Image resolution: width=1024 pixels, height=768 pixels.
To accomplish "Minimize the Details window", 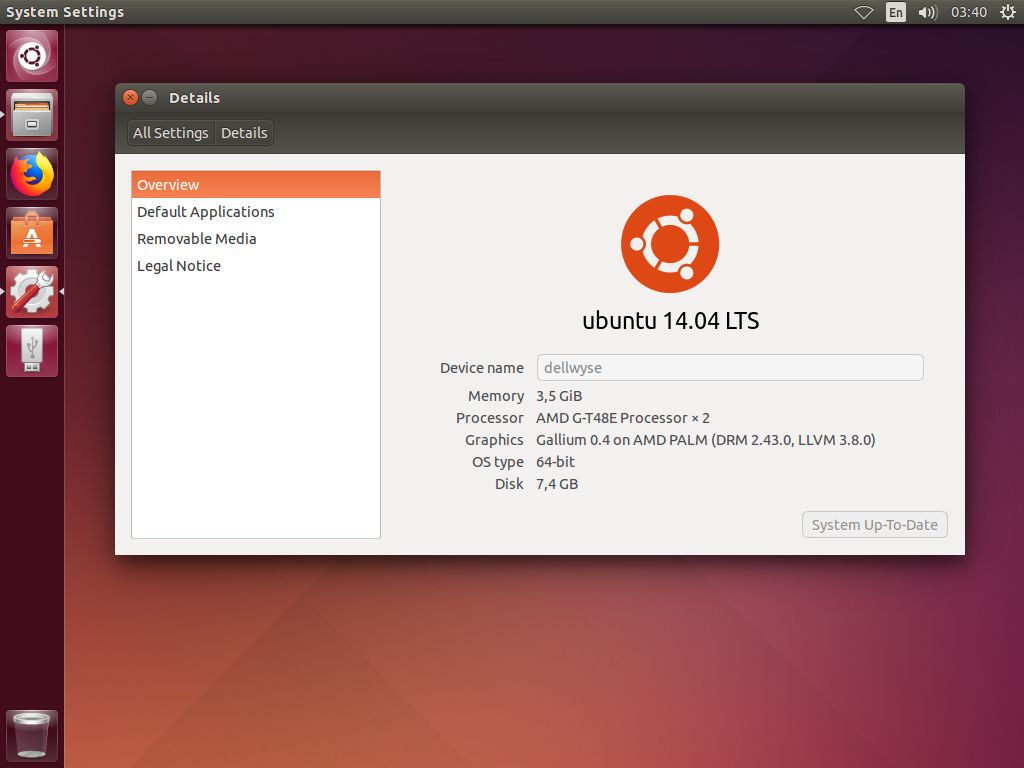I will tap(150, 97).
